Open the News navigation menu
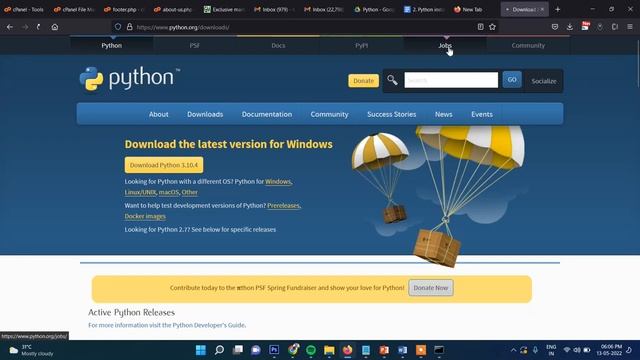 (x=443, y=114)
